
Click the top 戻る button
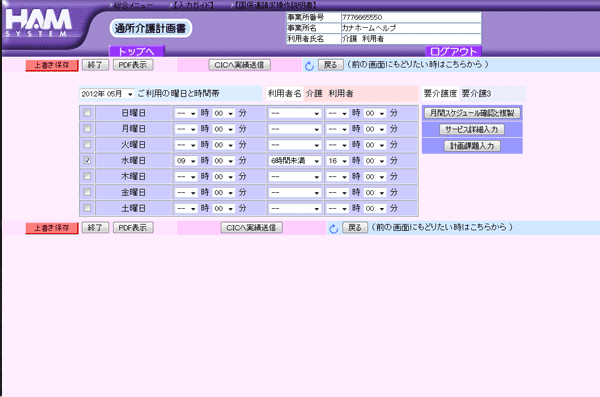[331, 65]
